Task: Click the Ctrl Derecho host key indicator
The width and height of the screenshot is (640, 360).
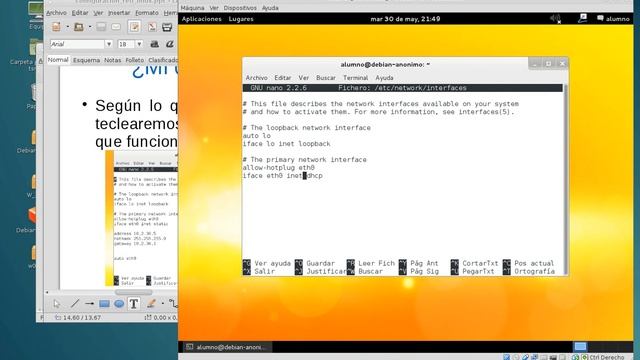Action: tap(607, 357)
